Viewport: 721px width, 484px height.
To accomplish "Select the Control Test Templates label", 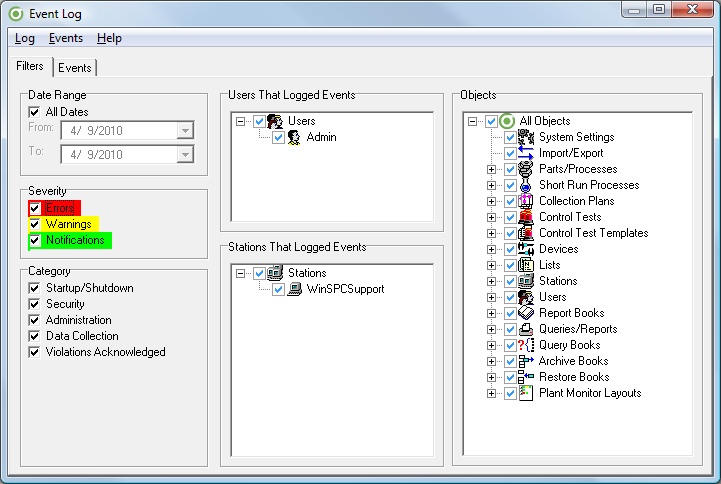I will tap(593, 233).
